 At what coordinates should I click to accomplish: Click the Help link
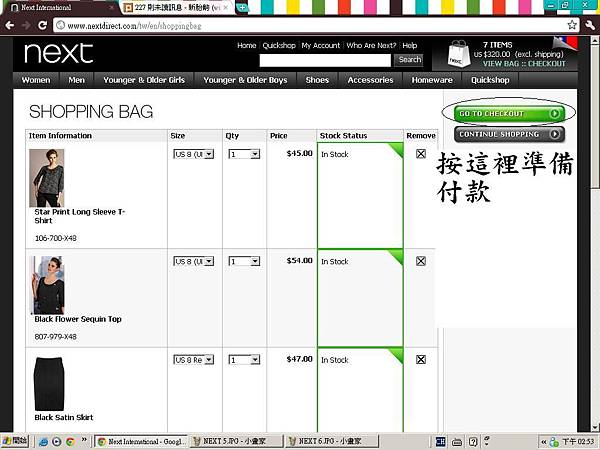pyautogui.click(x=409, y=46)
